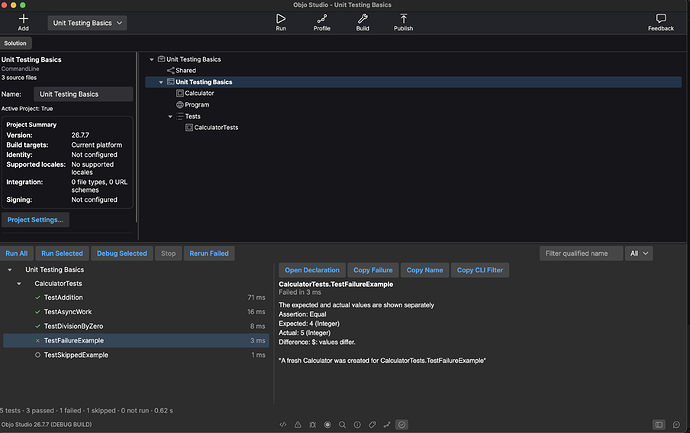Viewport: 690px width, 433px height.
Task: Click the Build wrench icon
Action: tap(363, 18)
